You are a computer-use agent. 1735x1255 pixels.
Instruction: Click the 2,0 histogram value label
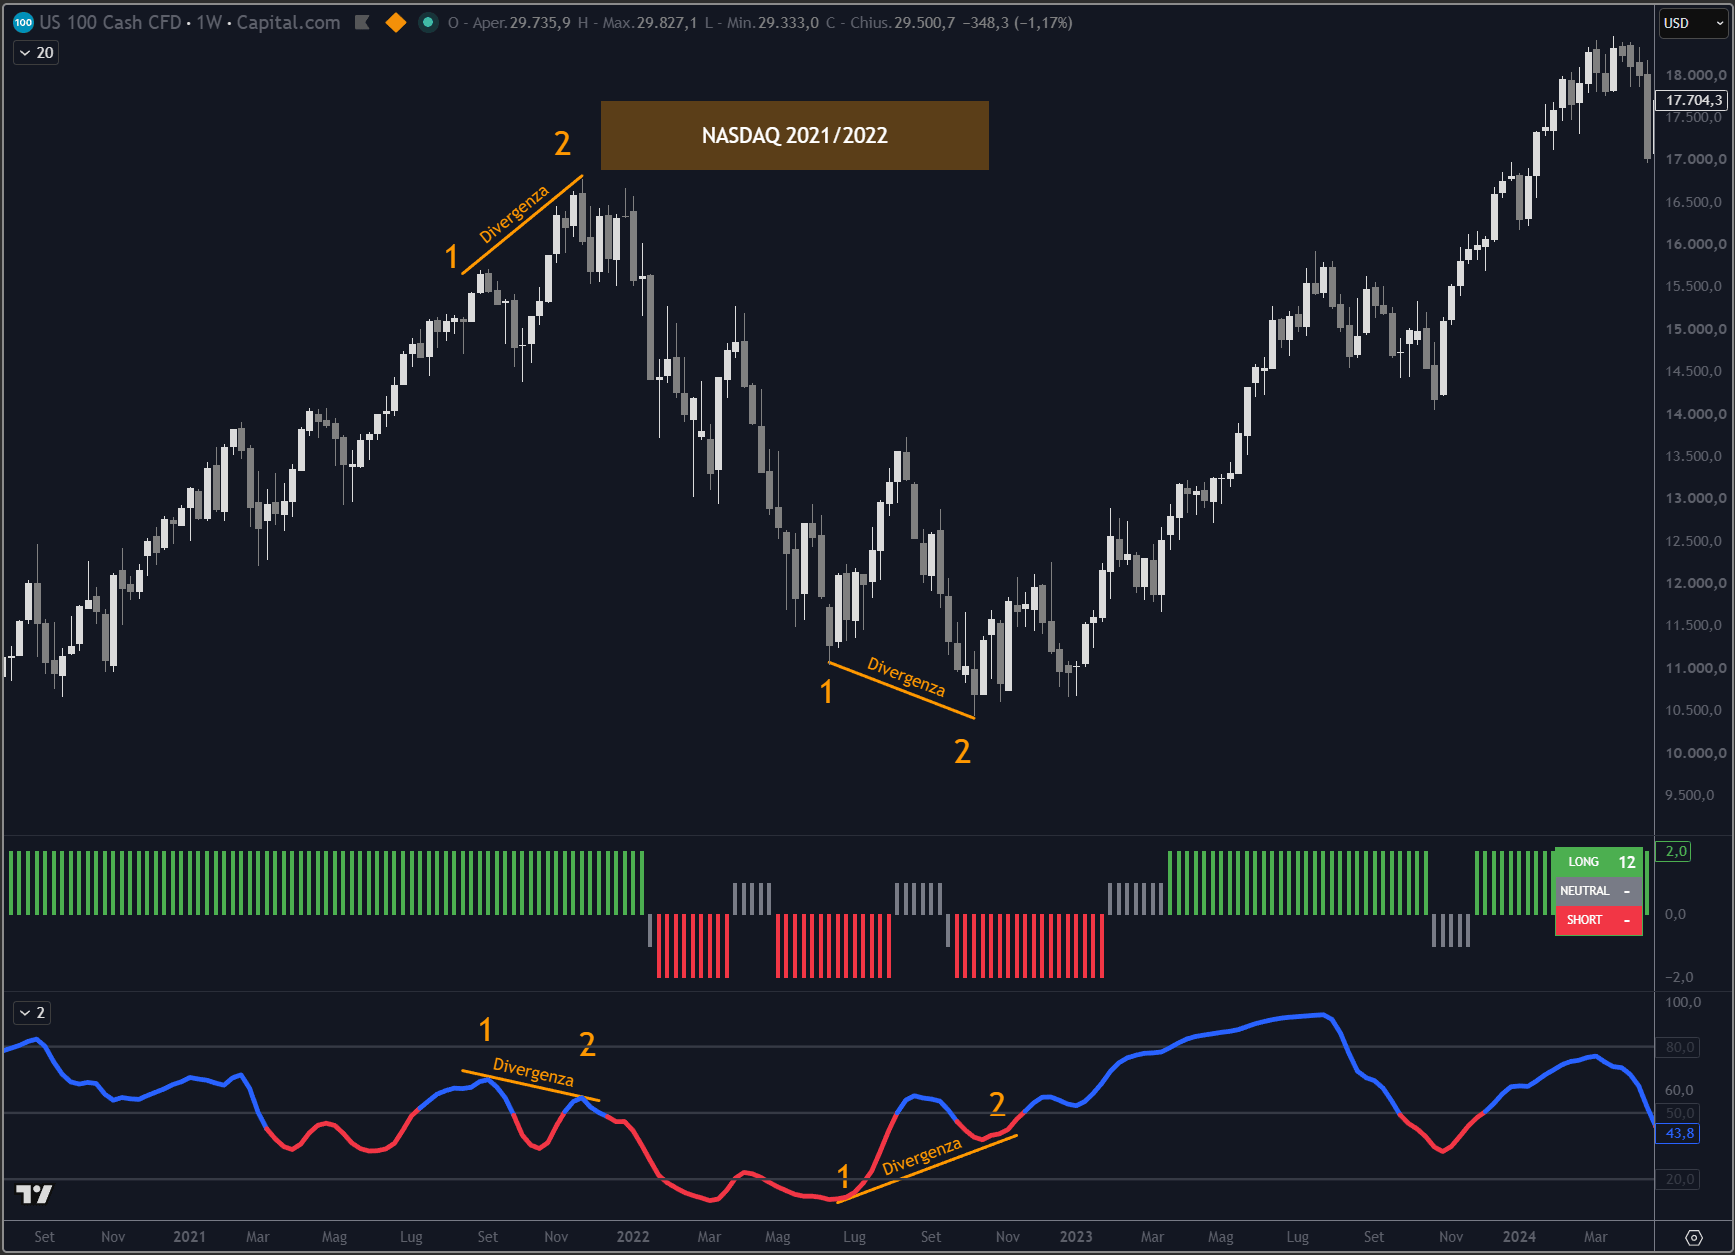1675,851
